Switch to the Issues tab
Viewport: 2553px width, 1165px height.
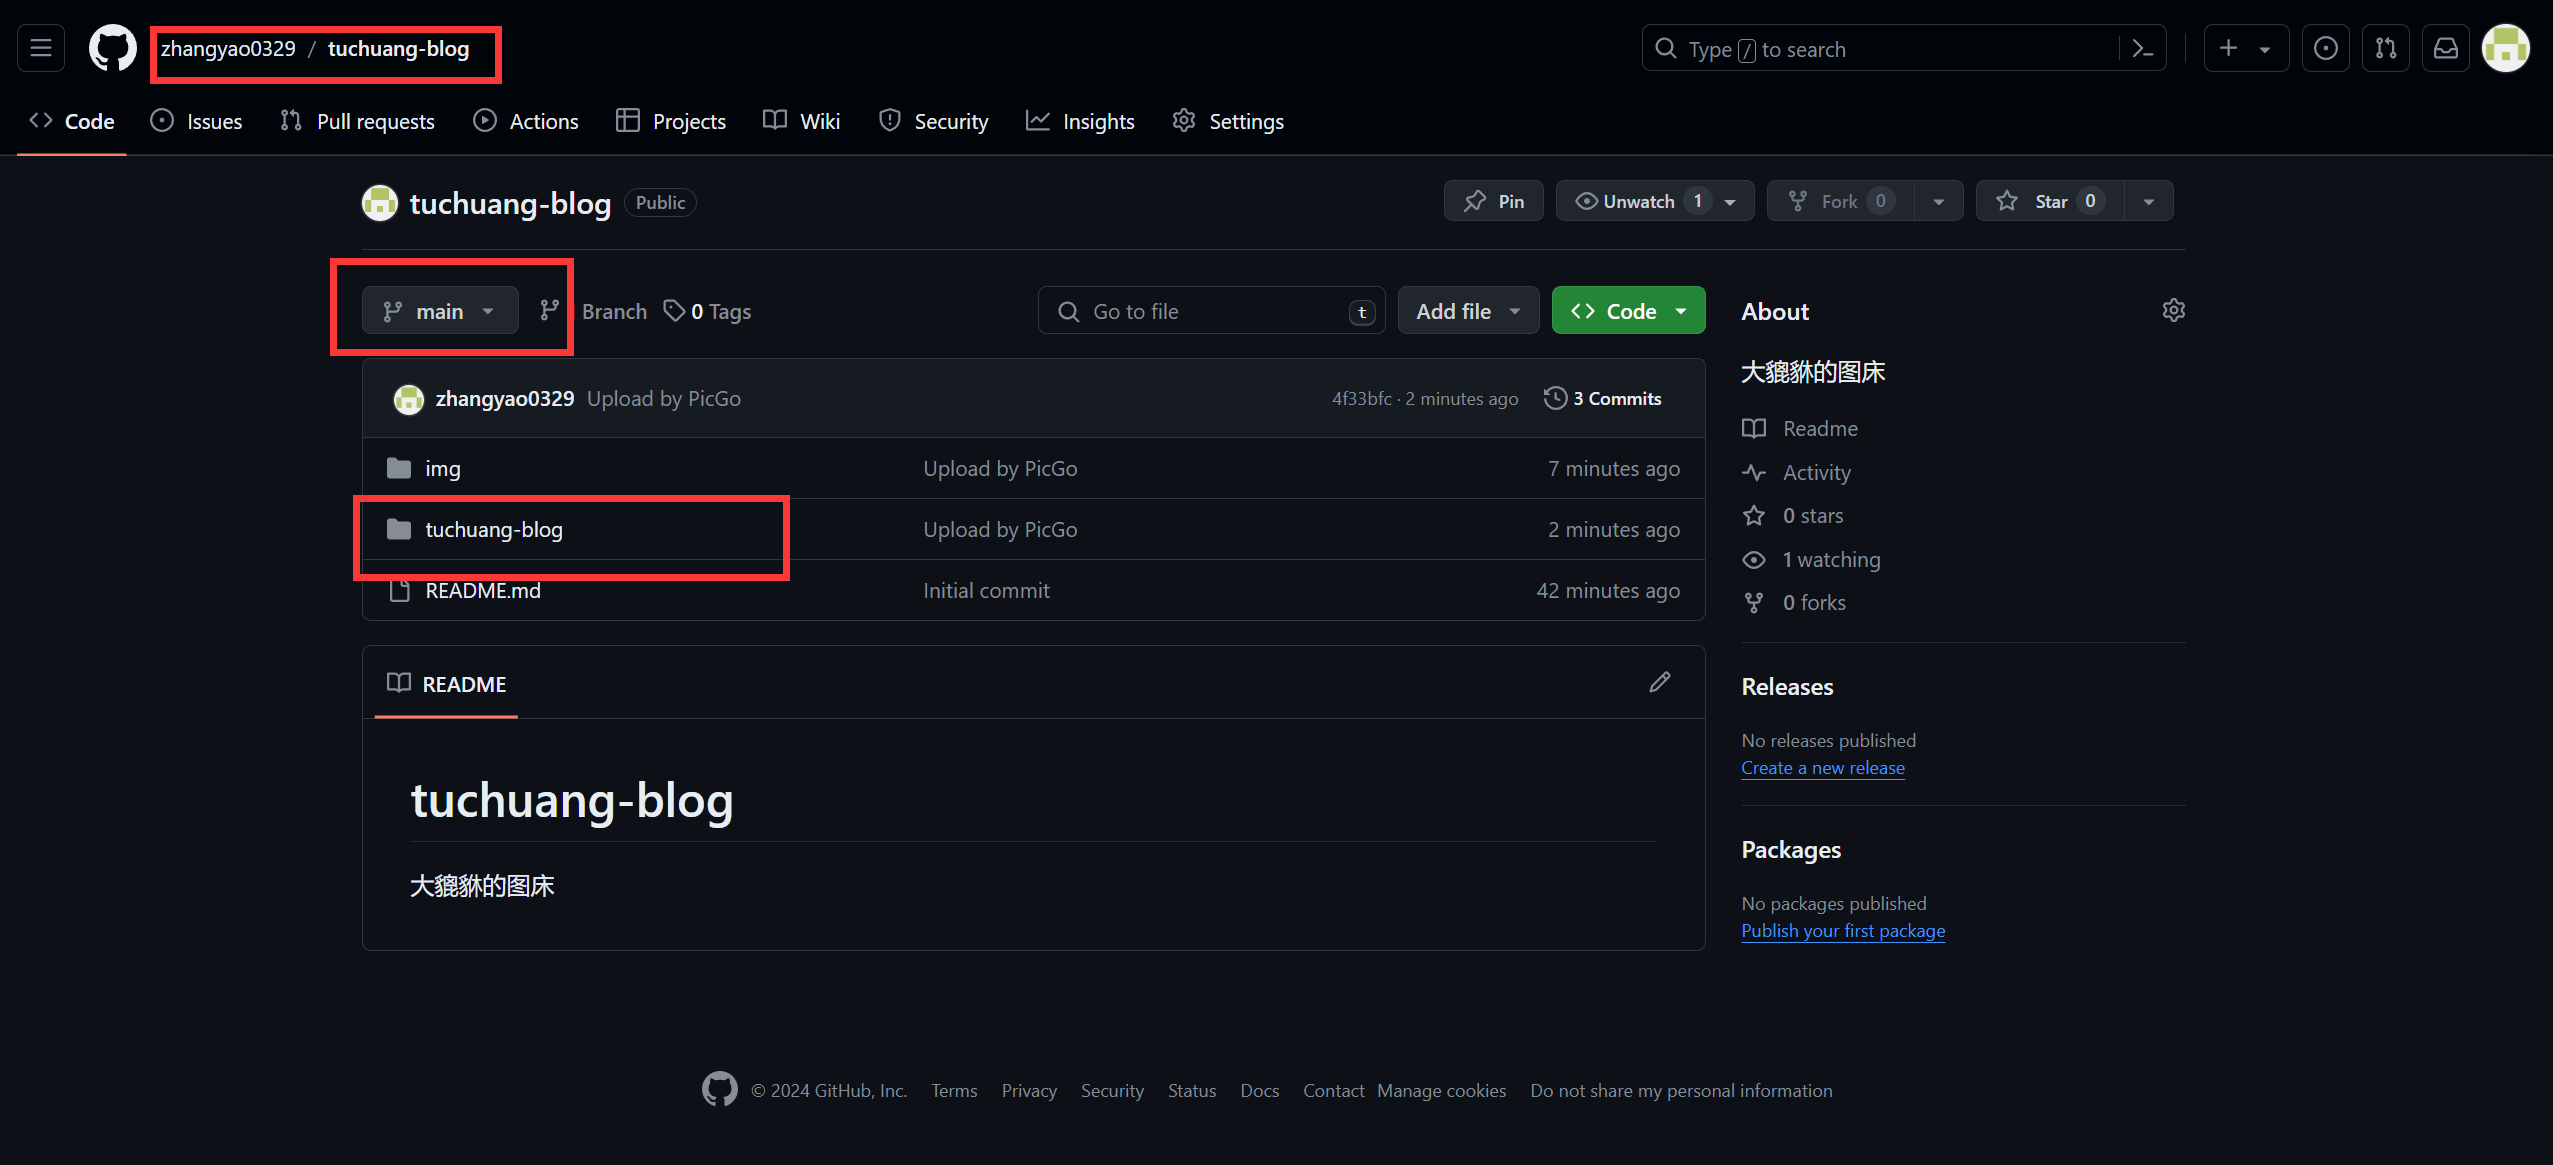click(x=196, y=121)
